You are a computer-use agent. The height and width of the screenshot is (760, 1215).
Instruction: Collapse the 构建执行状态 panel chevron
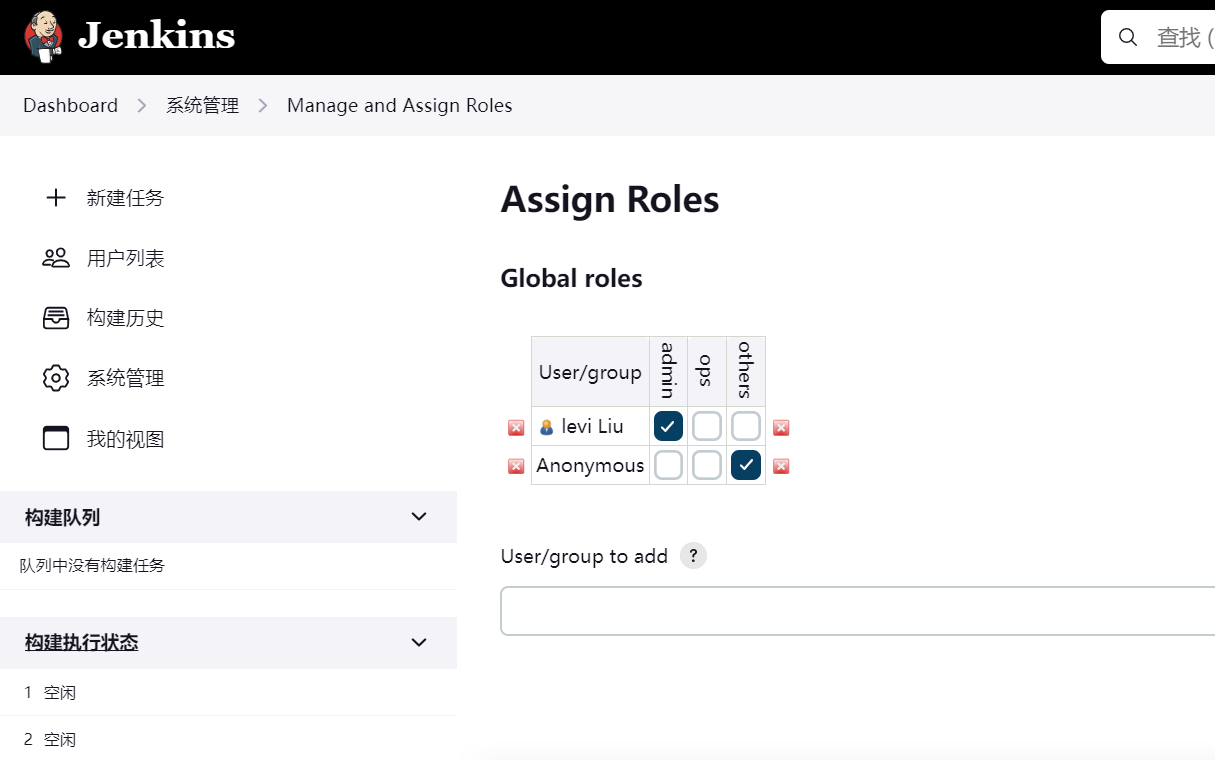tap(419, 642)
